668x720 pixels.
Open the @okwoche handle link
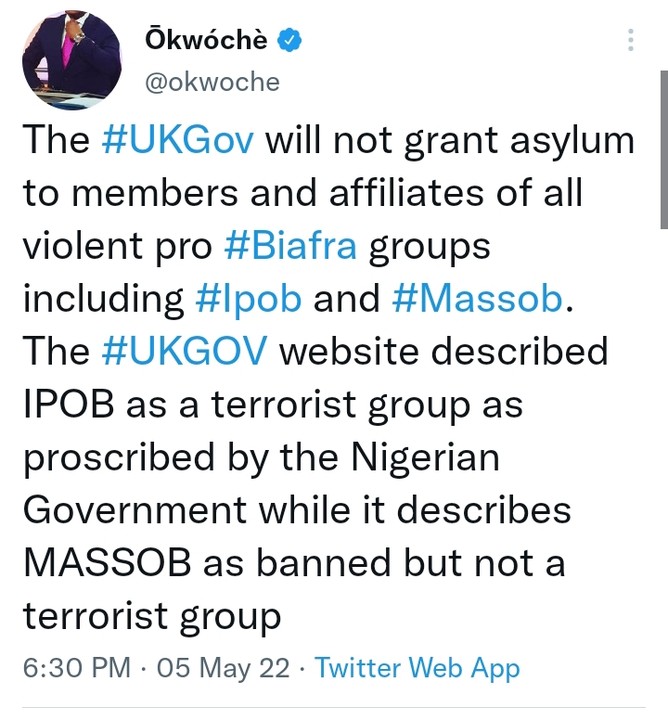point(212,82)
